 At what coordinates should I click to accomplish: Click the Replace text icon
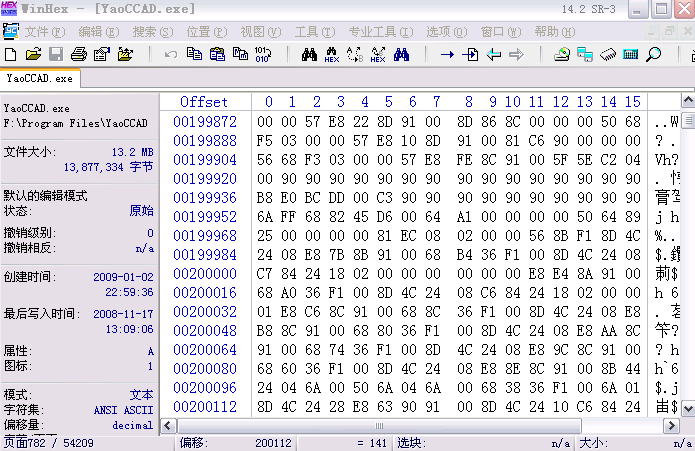point(355,54)
